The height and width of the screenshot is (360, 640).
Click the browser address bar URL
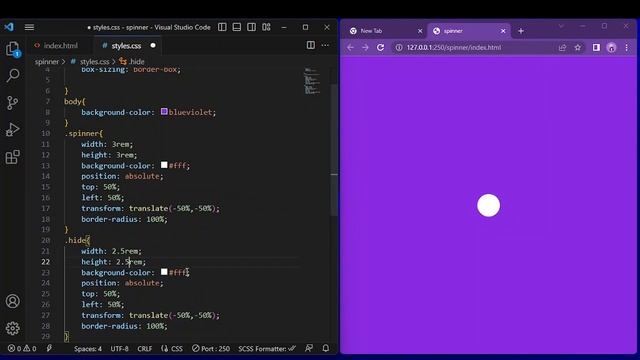(454, 47)
